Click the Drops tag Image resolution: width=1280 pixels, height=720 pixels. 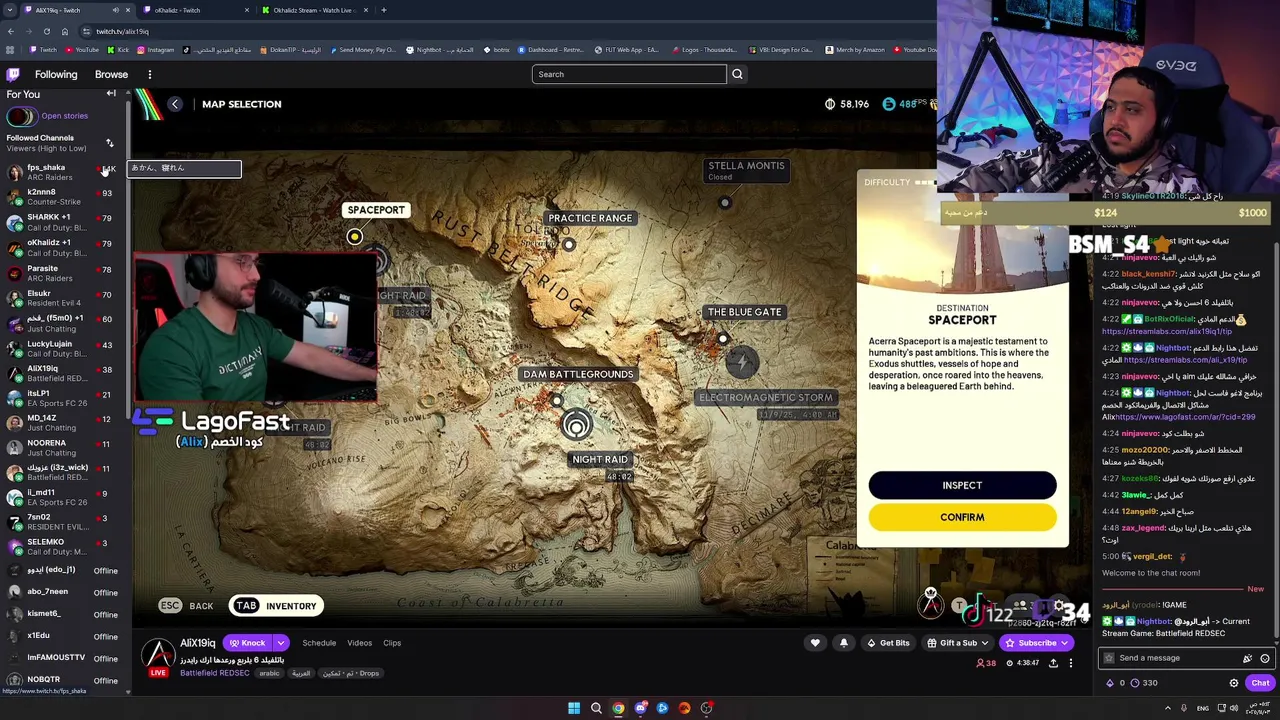(349, 674)
